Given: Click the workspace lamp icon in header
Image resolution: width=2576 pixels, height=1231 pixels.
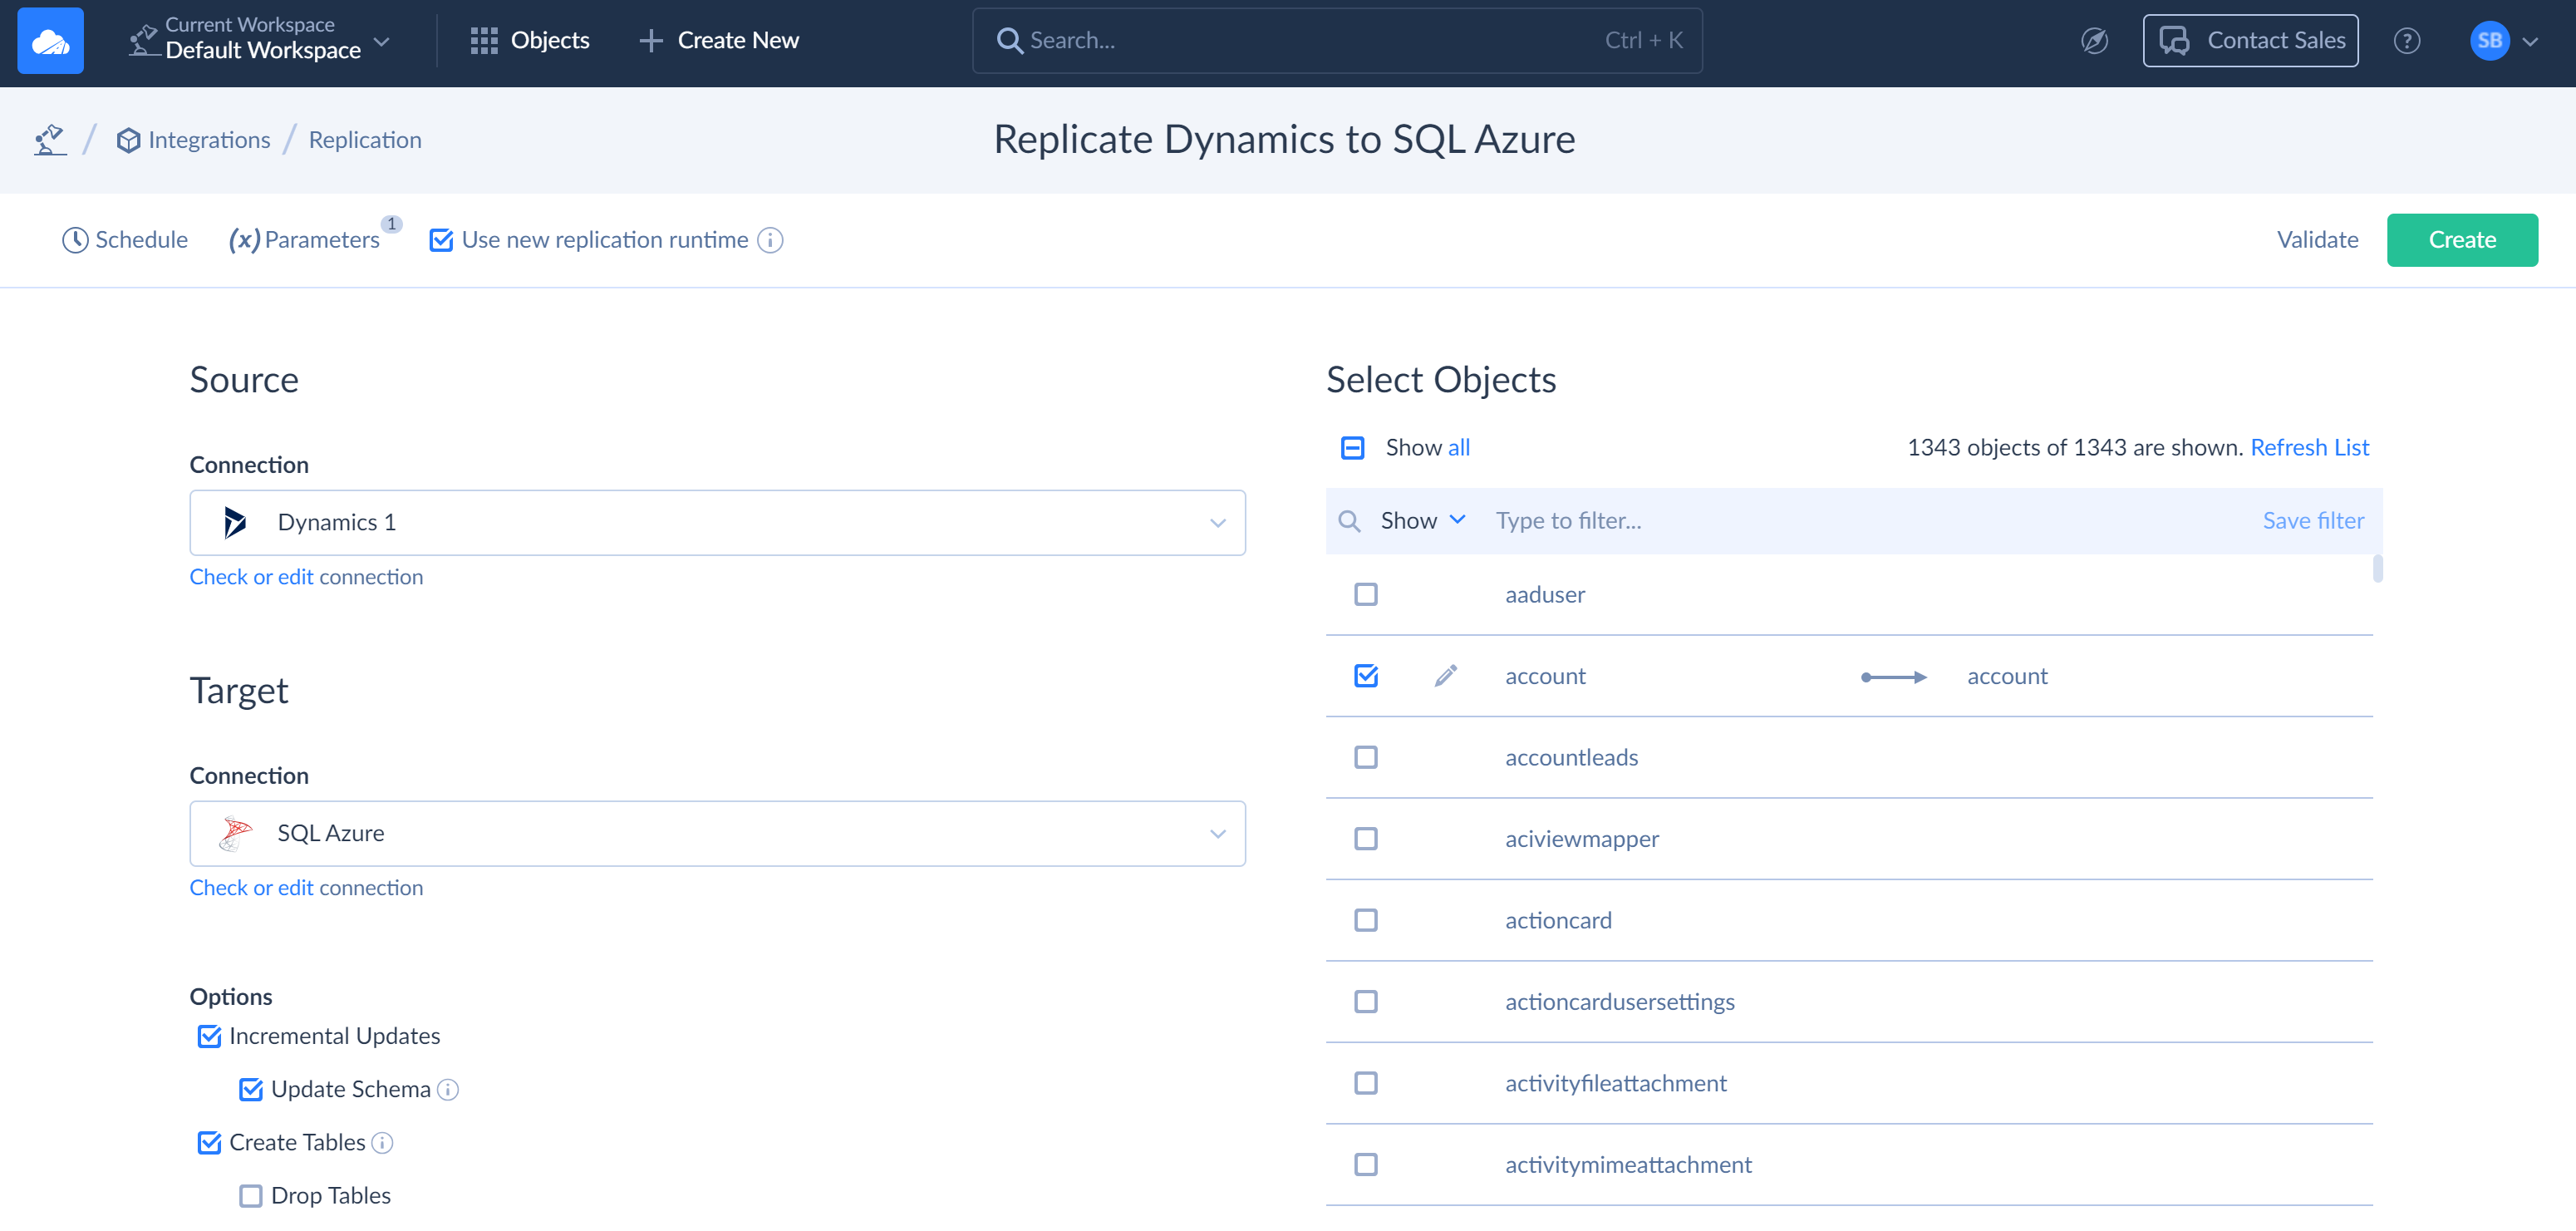Looking at the screenshot, I should pos(144,40).
